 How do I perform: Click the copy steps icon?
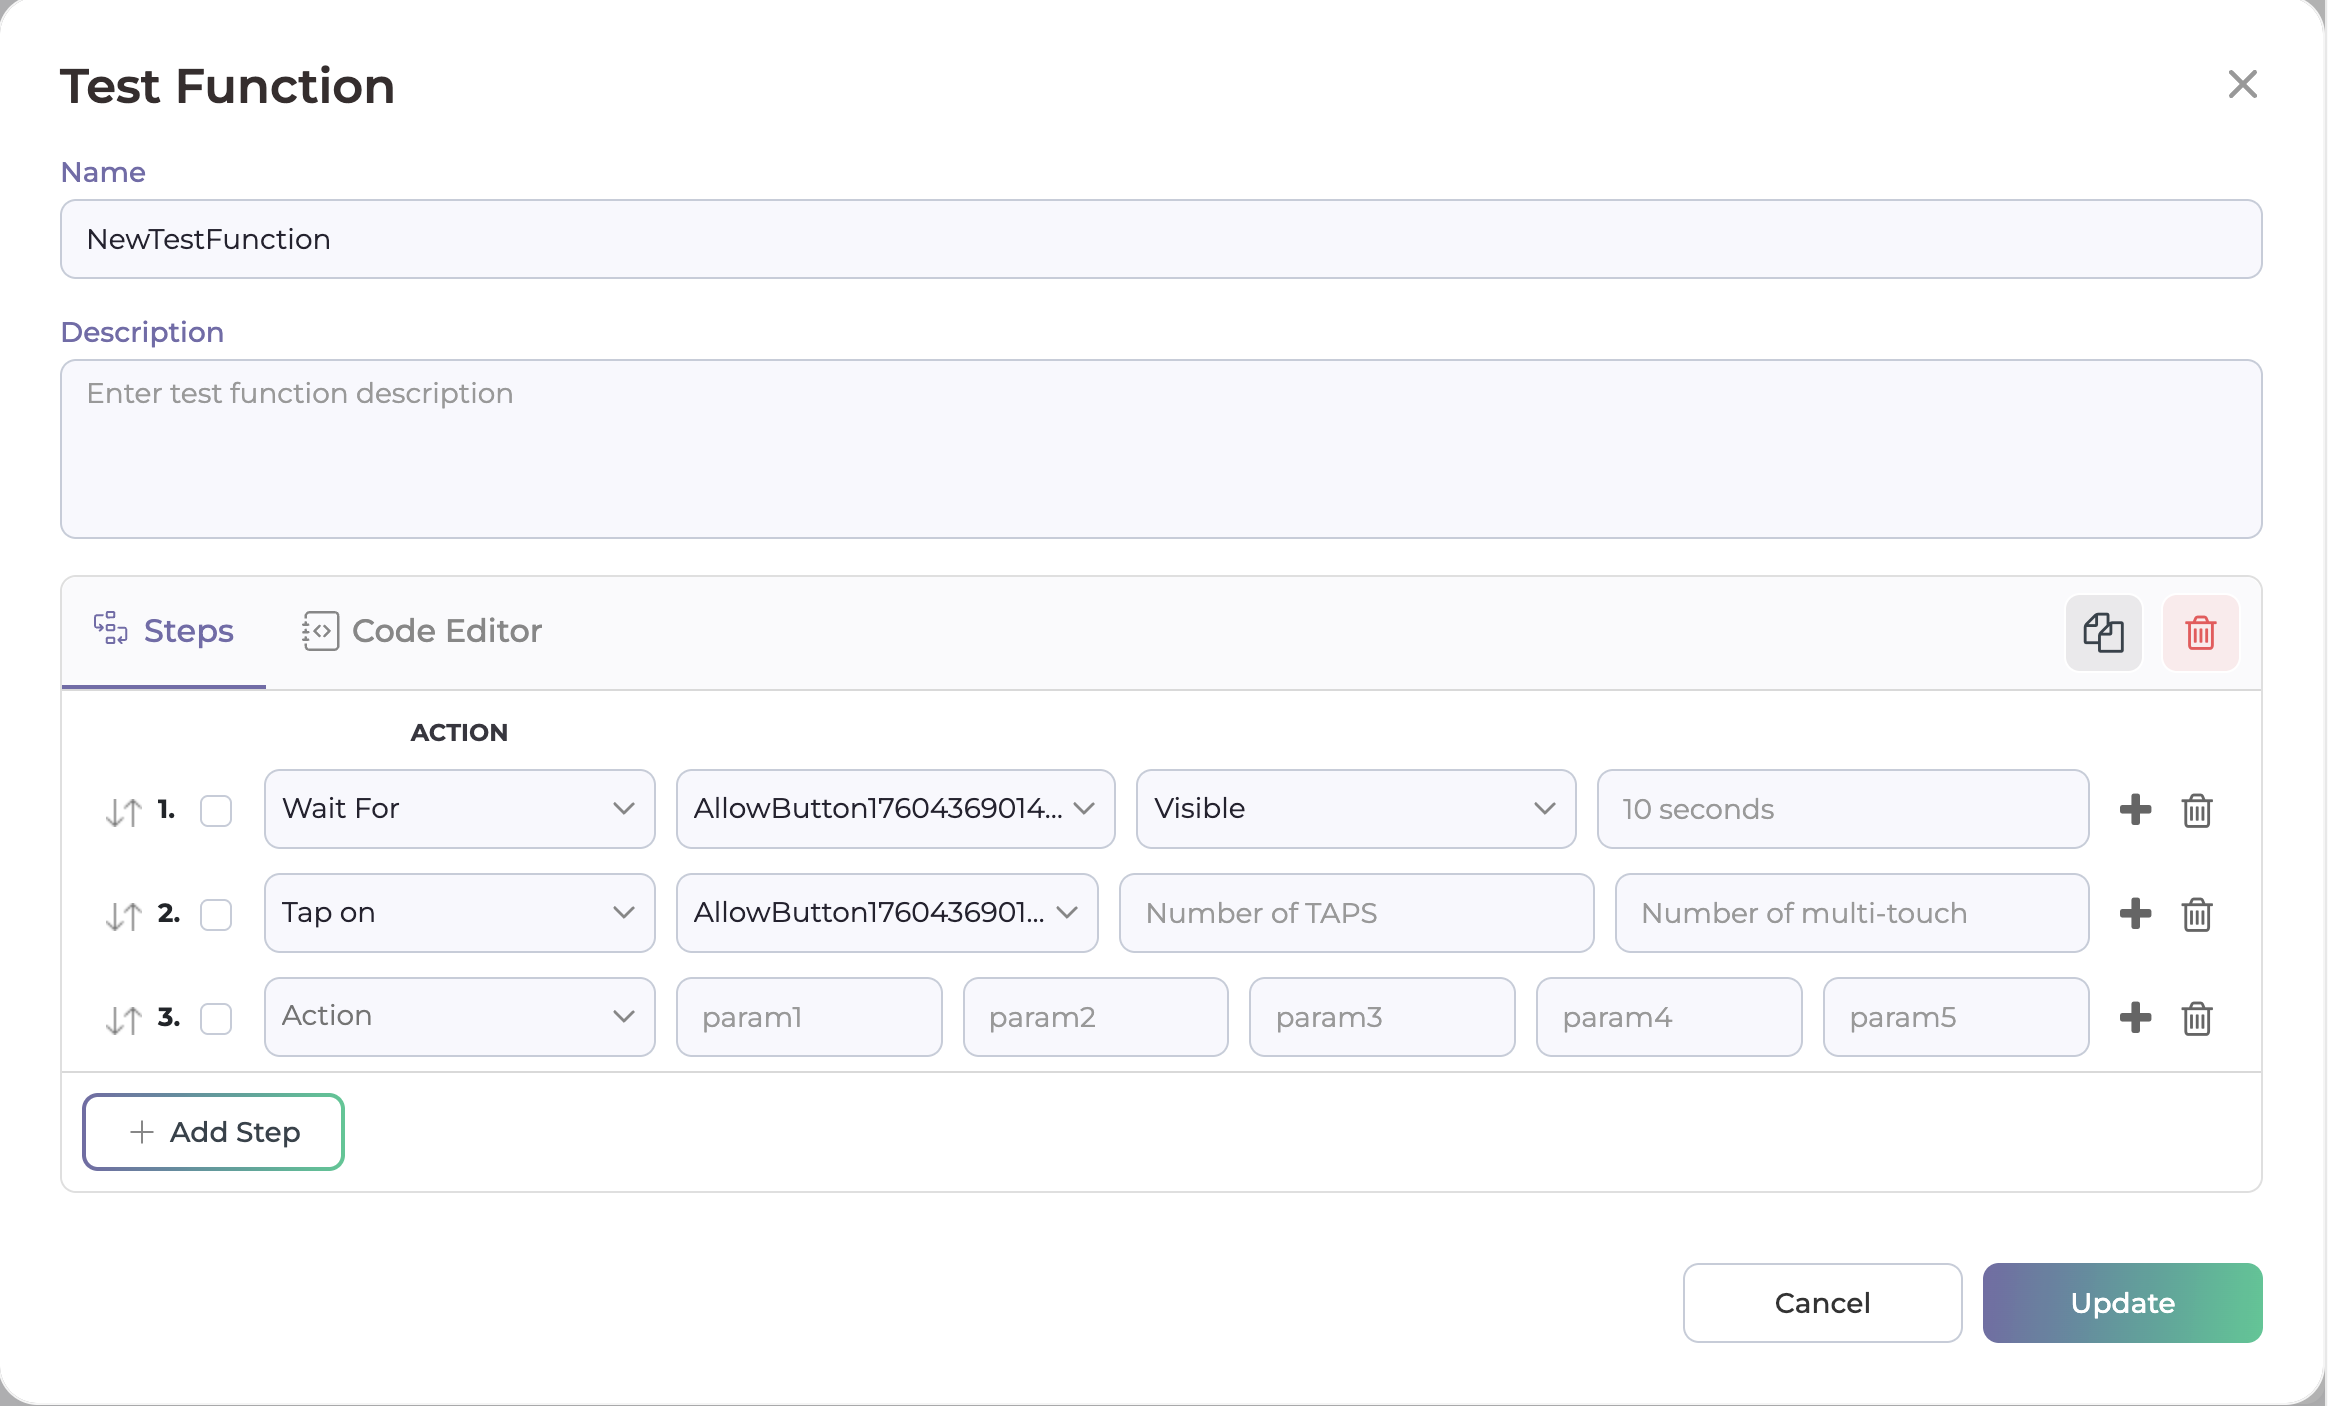coord(2103,633)
